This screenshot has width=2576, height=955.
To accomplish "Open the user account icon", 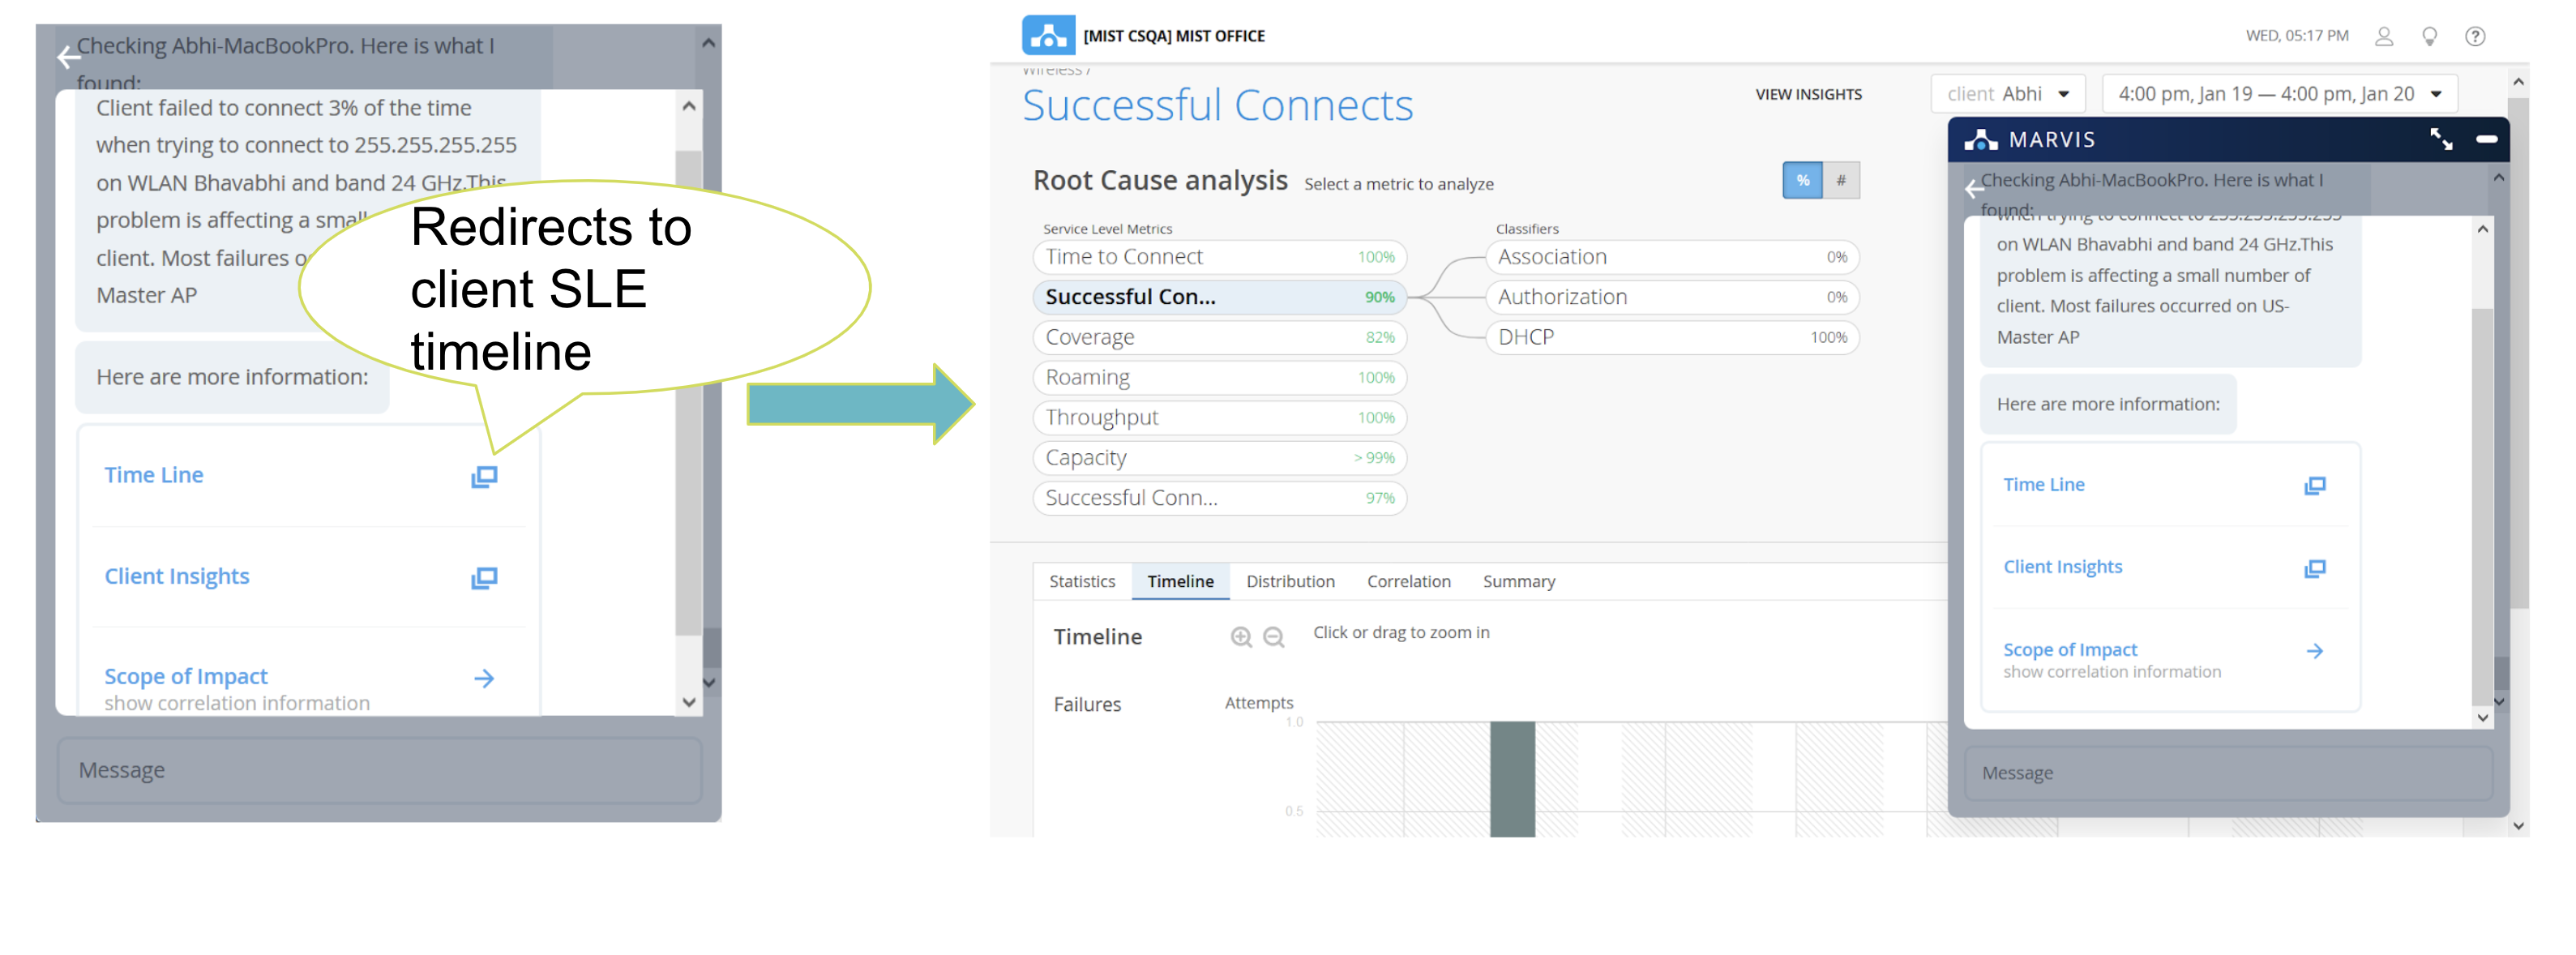I will coord(2383,36).
